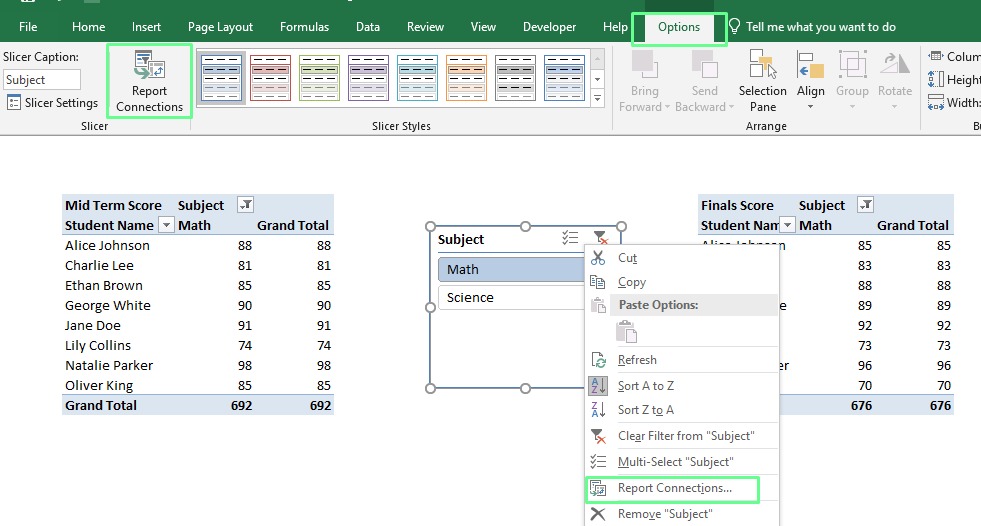Click Report Connections in context menu
981x526 pixels.
(x=674, y=488)
